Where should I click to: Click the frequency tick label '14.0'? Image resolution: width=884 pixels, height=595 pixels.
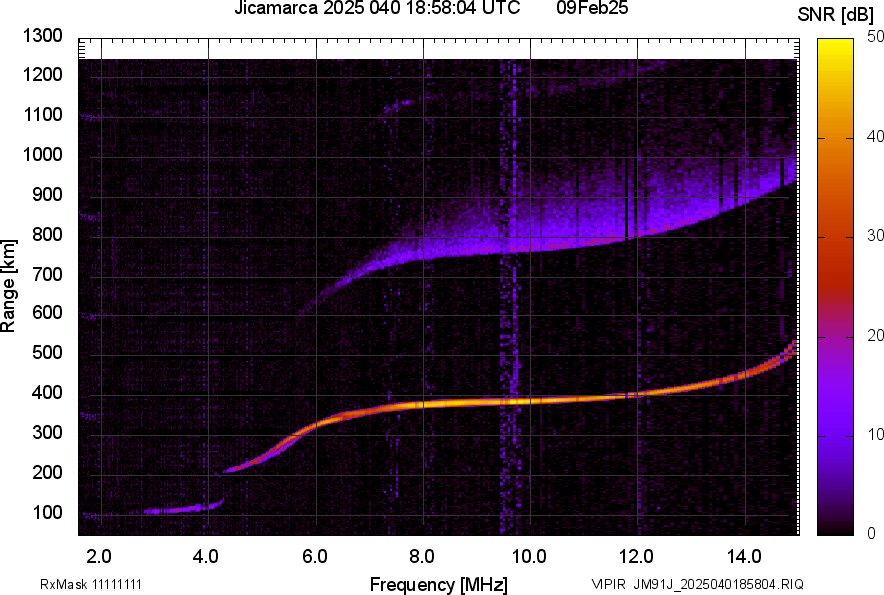744,557
